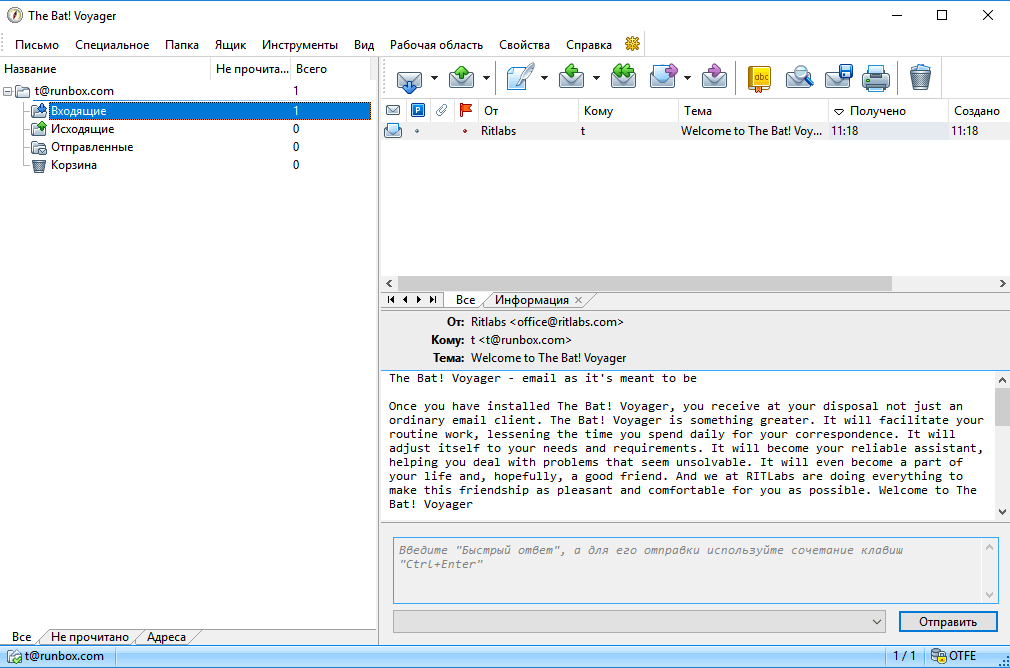Select the Все message view tab
The image size is (1010, 668).
click(x=465, y=300)
